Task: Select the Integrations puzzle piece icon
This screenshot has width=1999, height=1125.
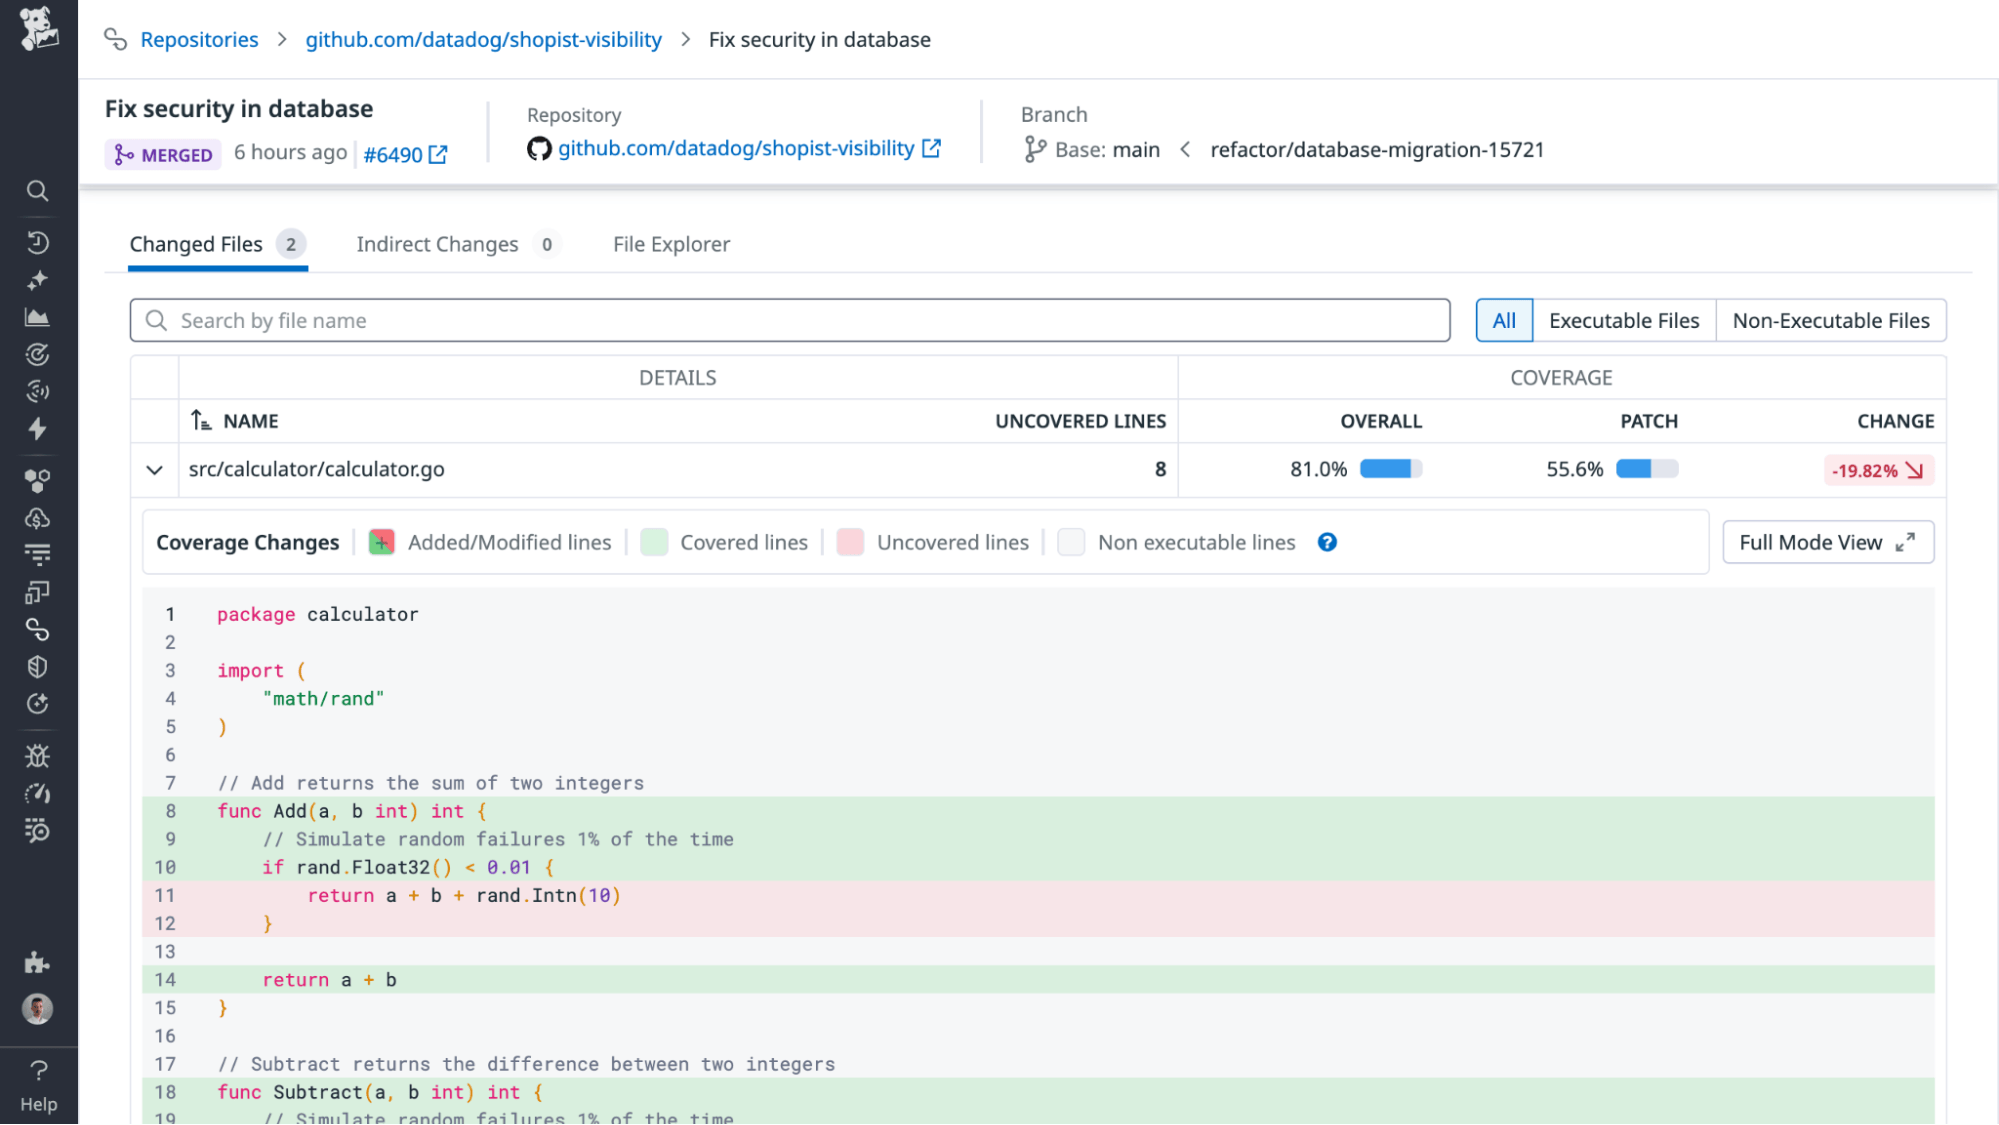Action: (38, 963)
